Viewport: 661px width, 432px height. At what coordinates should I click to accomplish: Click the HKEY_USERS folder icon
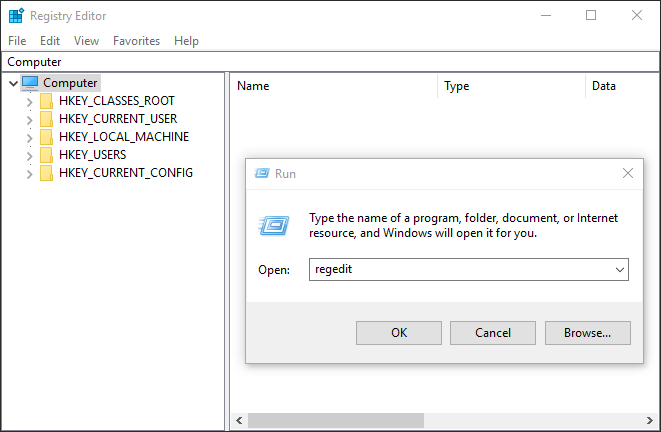[46, 155]
